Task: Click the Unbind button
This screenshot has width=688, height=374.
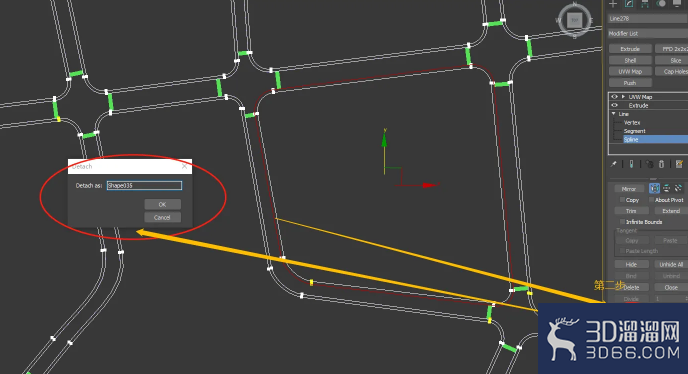Action: 671,276
